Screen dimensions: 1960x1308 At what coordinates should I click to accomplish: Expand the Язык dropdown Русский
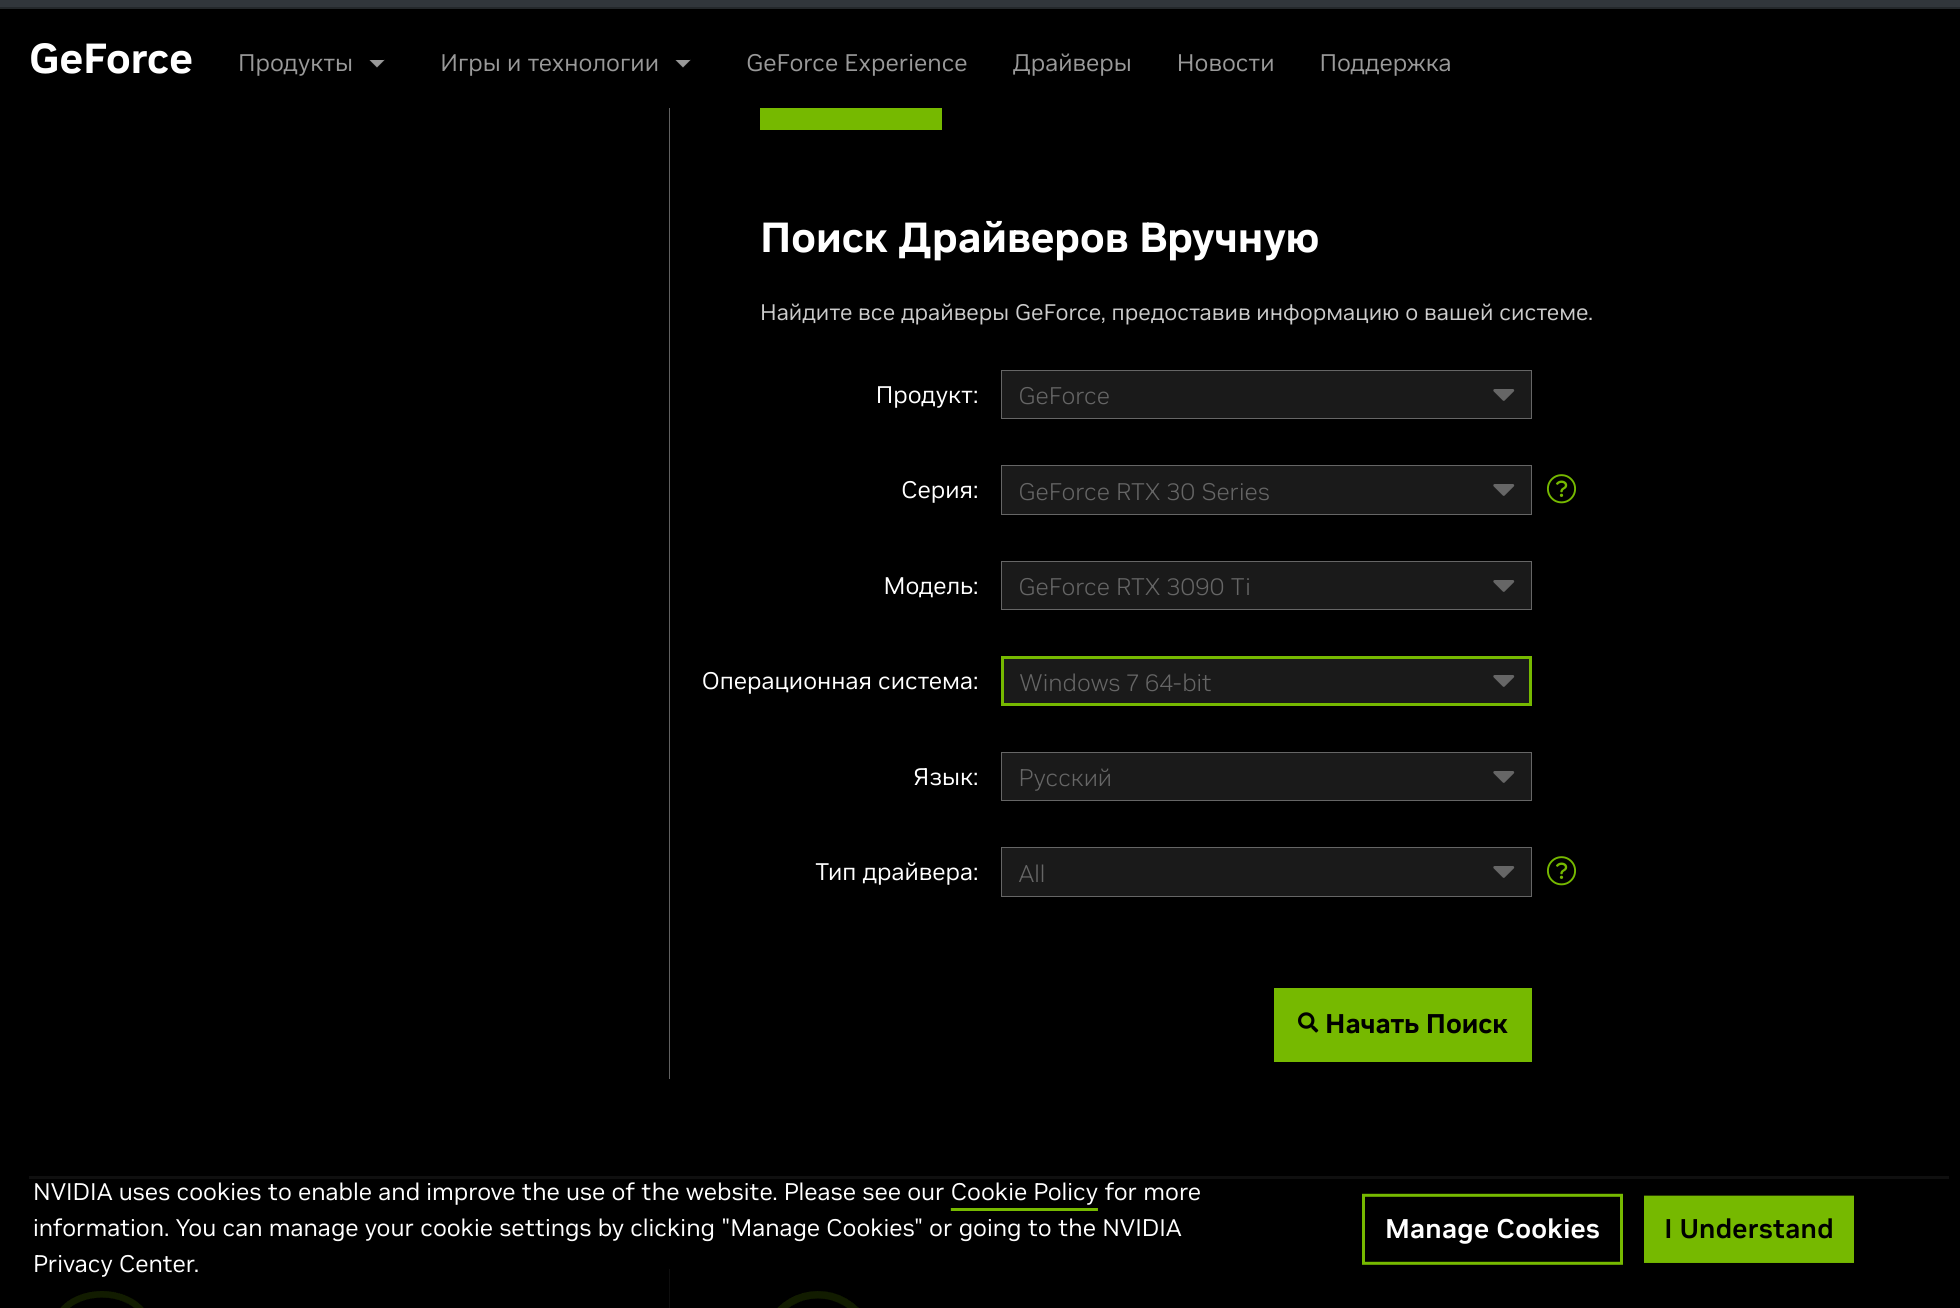pos(1265,777)
